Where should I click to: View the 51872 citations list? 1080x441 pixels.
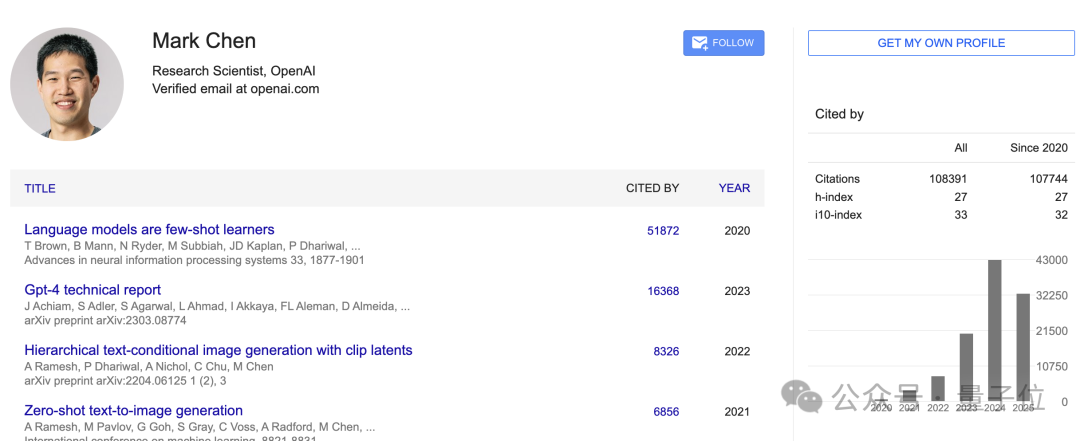tap(663, 231)
